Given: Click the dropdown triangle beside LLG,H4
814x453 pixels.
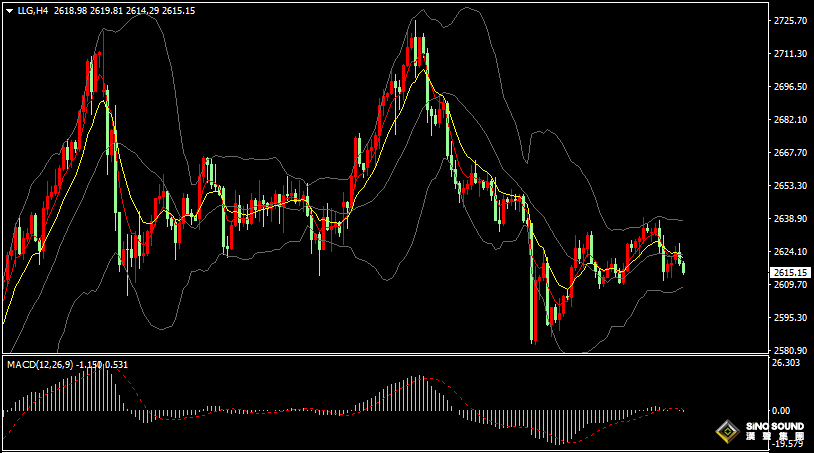Looking at the screenshot, I should pyautogui.click(x=9, y=10).
